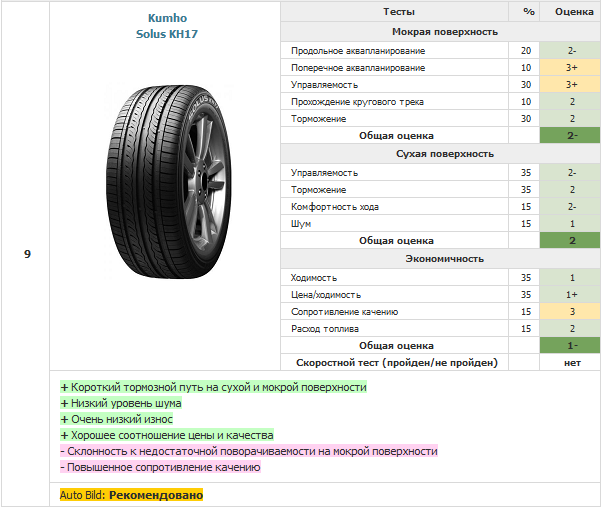602x510 pixels.
Task: Select 'Низкий уровень шума' advantage line
Action: point(121,403)
